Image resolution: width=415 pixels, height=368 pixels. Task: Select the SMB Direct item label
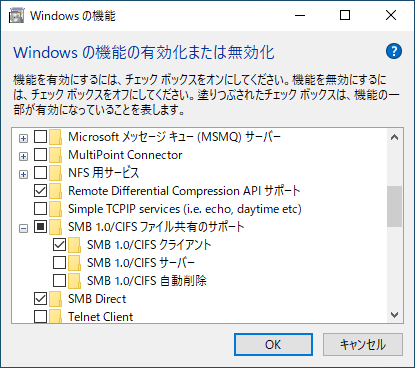(x=97, y=299)
